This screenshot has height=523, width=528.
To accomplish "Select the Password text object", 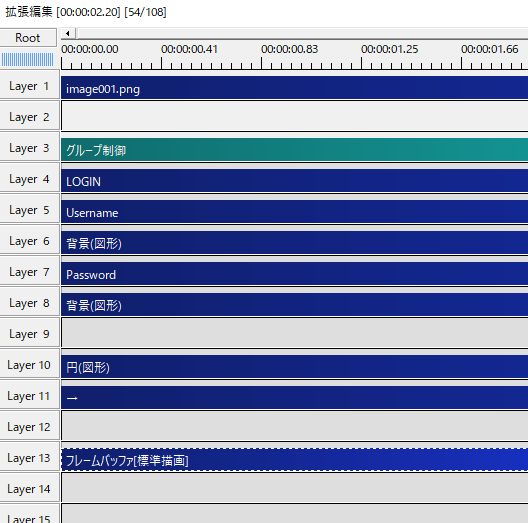I will tap(294, 273).
